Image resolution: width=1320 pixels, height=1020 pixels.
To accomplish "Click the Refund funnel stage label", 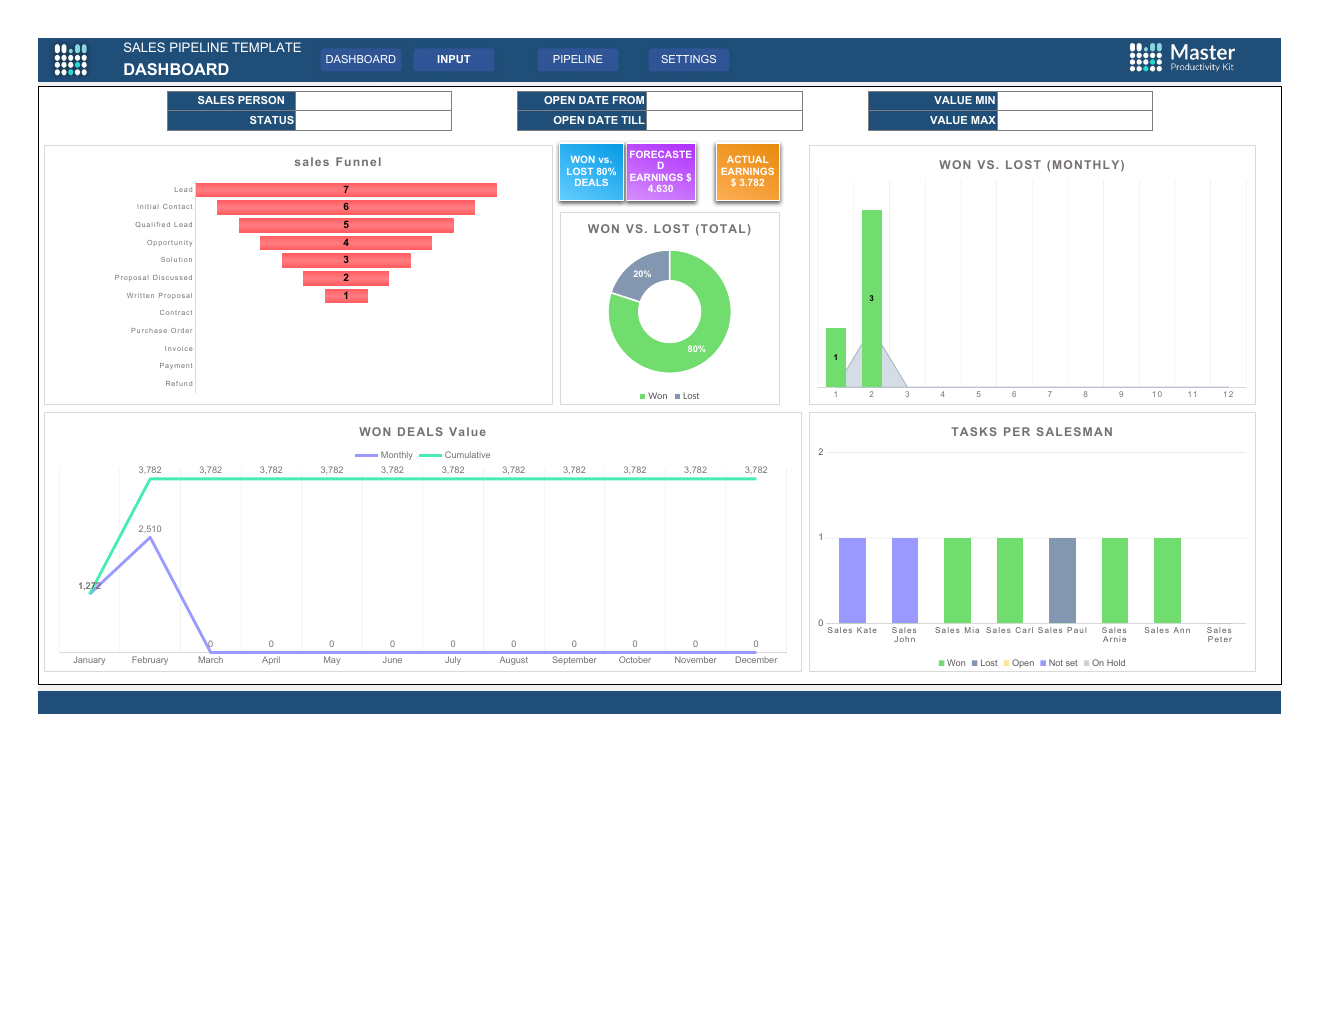I will pos(179,384).
